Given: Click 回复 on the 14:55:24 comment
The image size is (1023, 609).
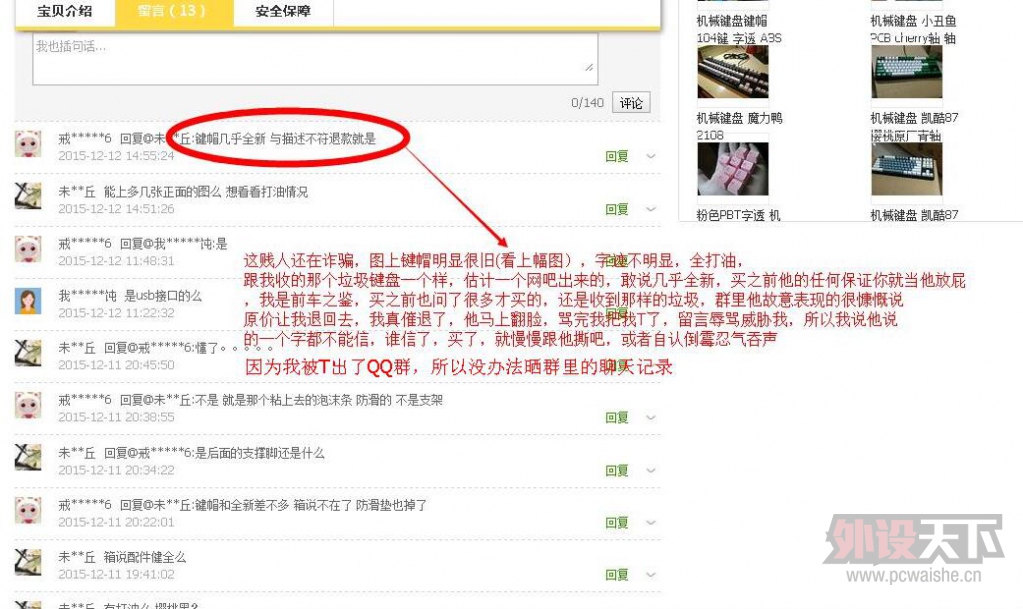Looking at the screenshot, I should click(x=617, y=156).
